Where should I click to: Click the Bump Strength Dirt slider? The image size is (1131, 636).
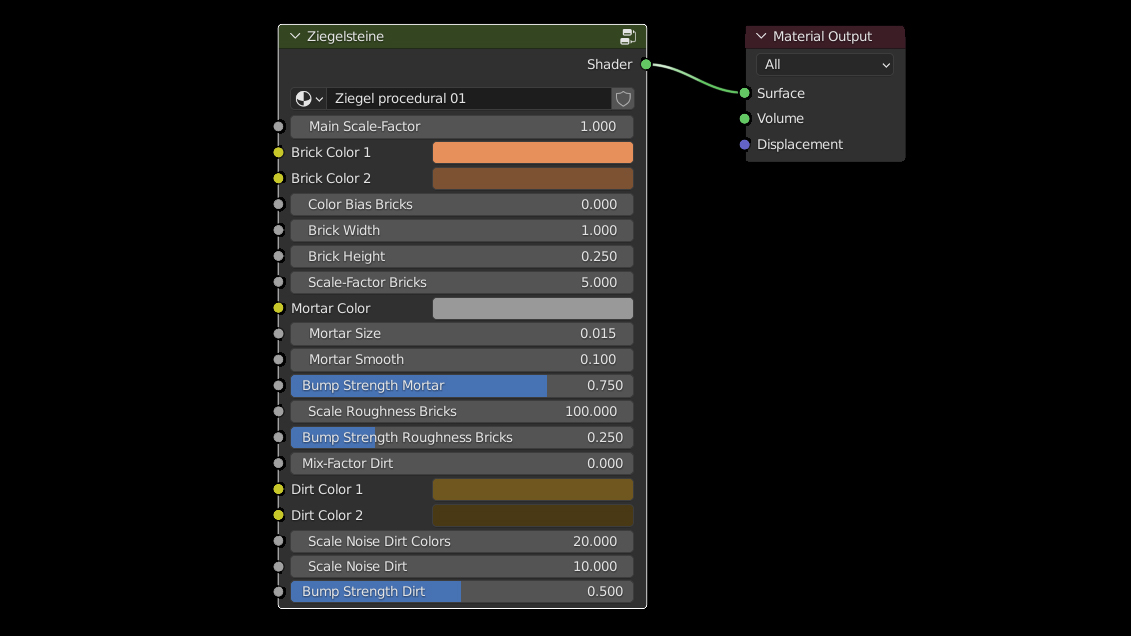(x=462, y=591)
